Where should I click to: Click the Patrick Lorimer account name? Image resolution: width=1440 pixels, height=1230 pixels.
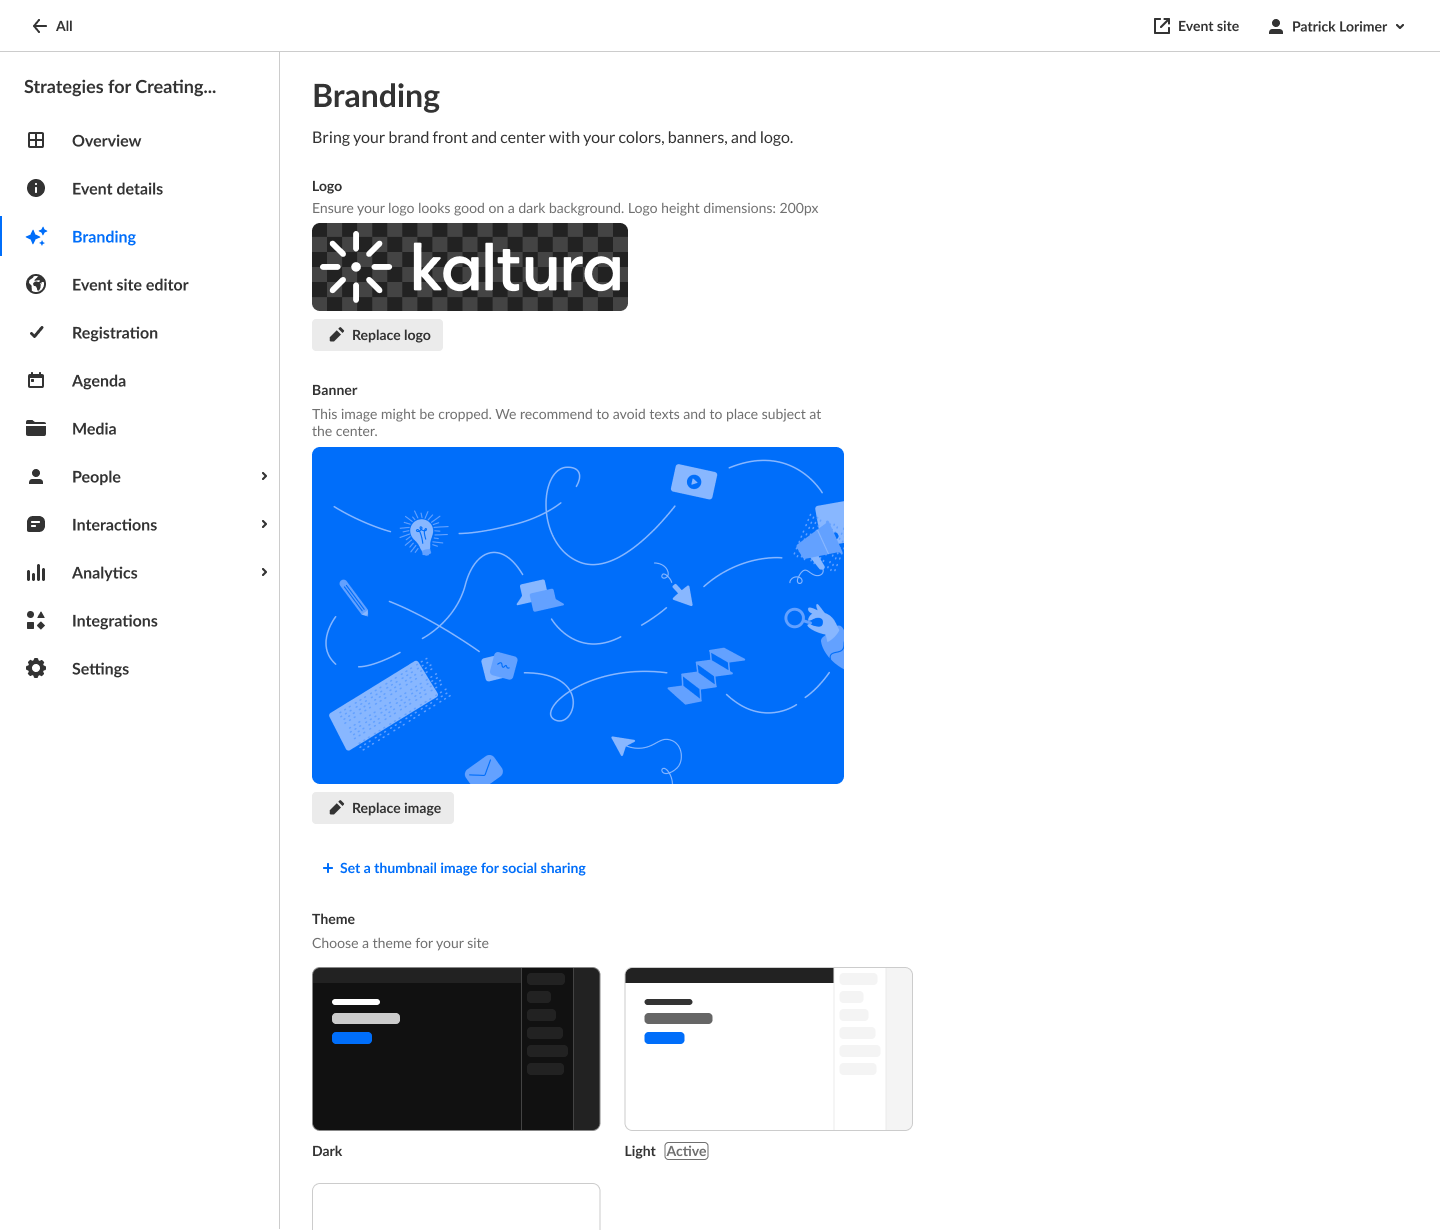tap(1339, 27)
